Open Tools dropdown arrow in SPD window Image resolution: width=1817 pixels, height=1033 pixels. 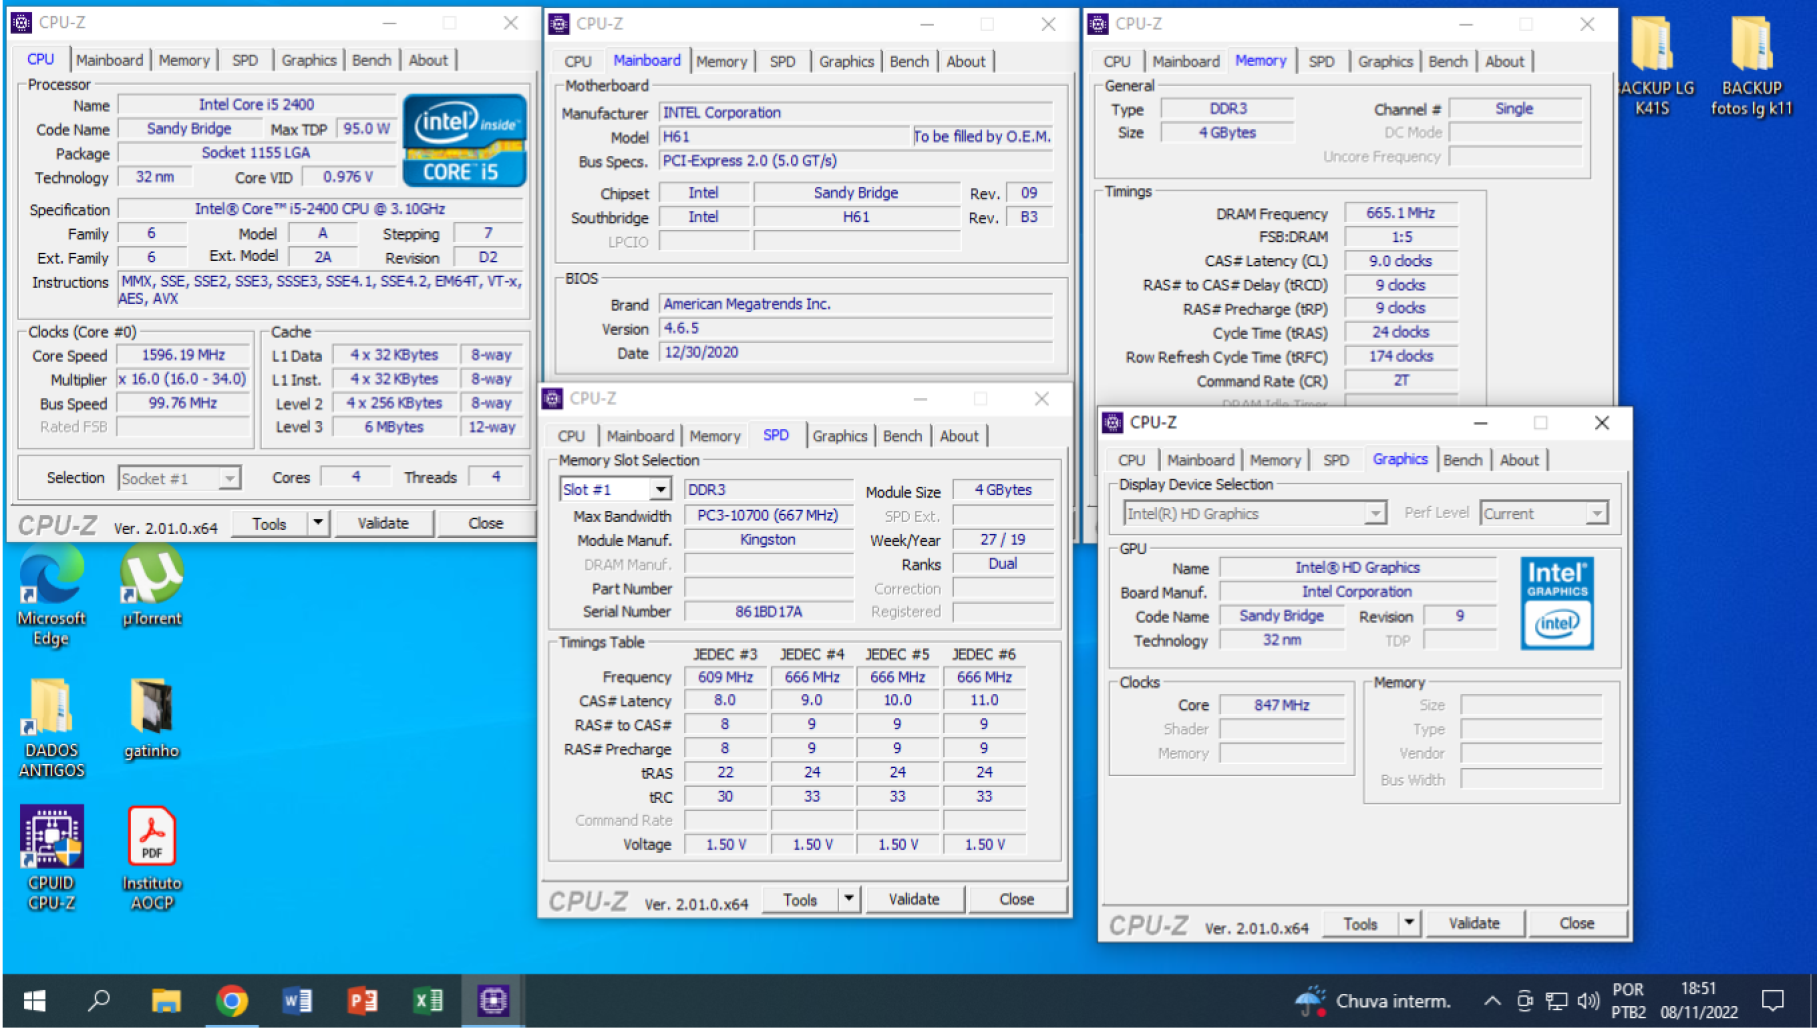pyautogui.click(x=849, y=899)
